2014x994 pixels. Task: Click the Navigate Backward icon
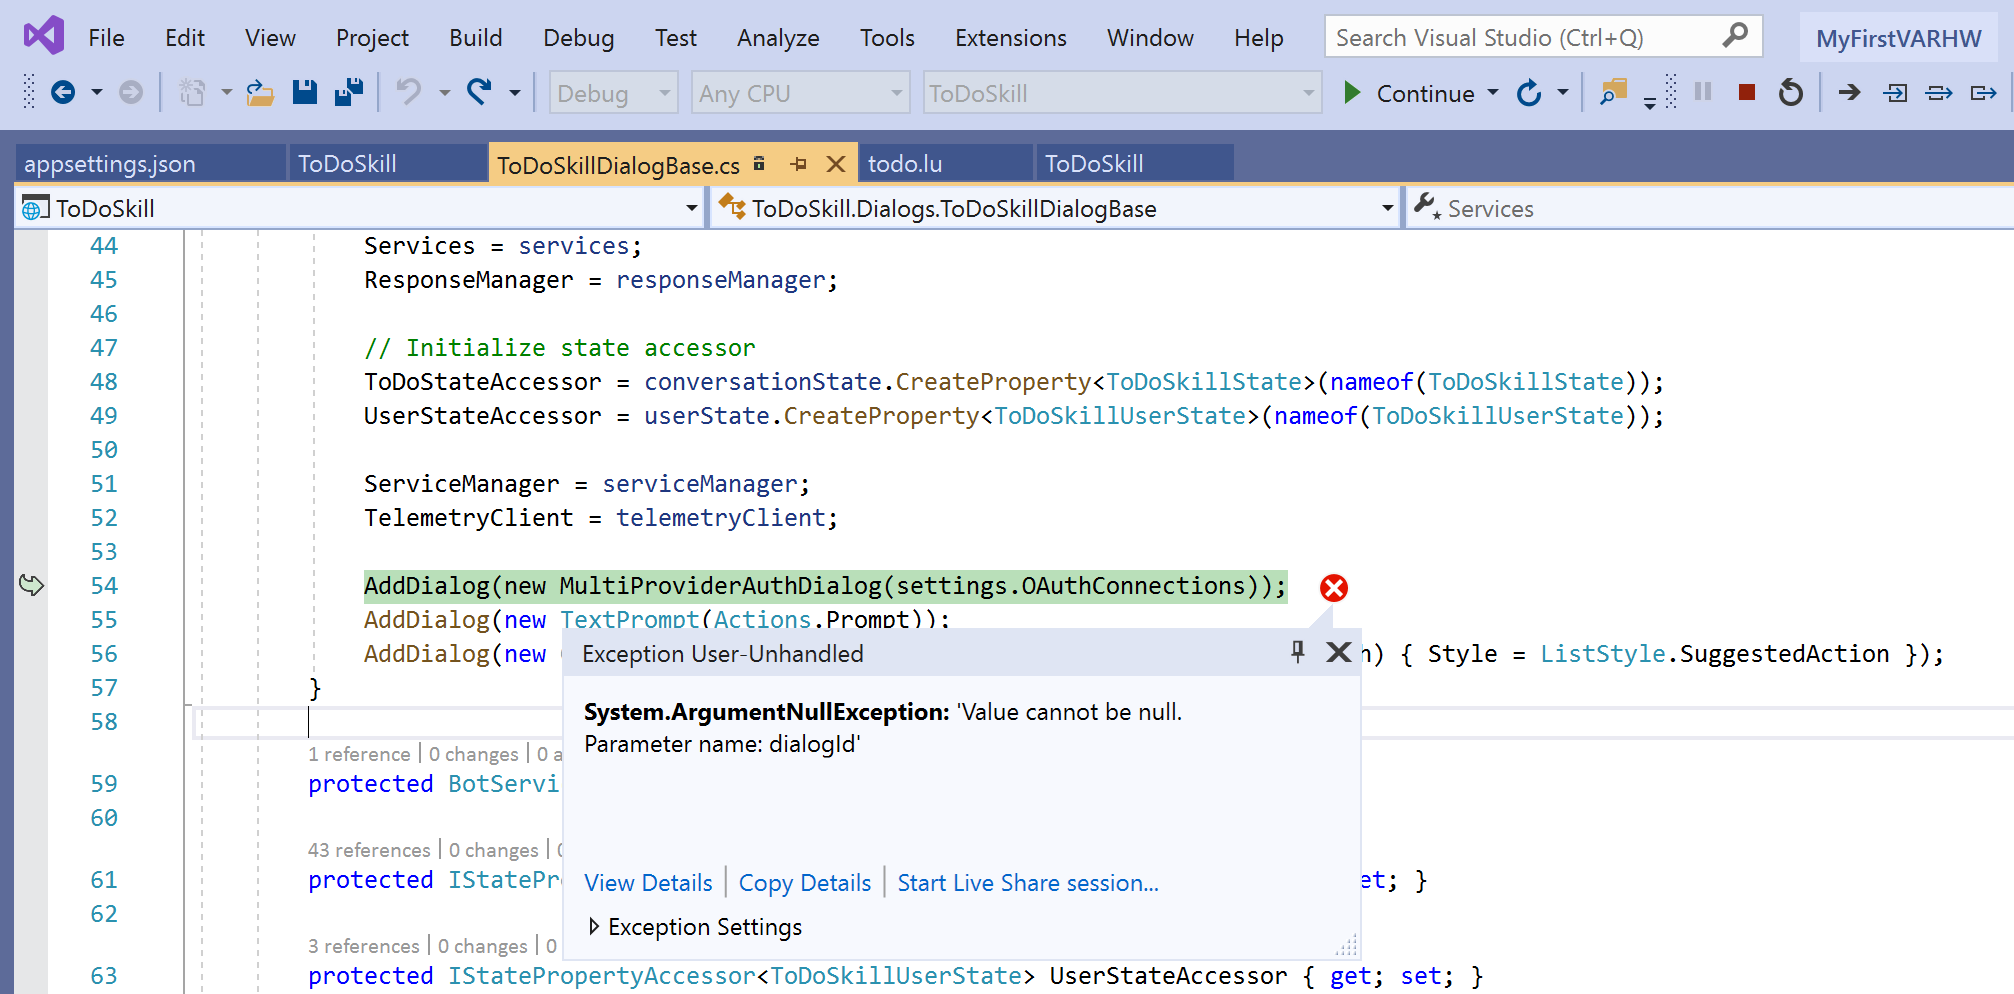pos(65,92)
